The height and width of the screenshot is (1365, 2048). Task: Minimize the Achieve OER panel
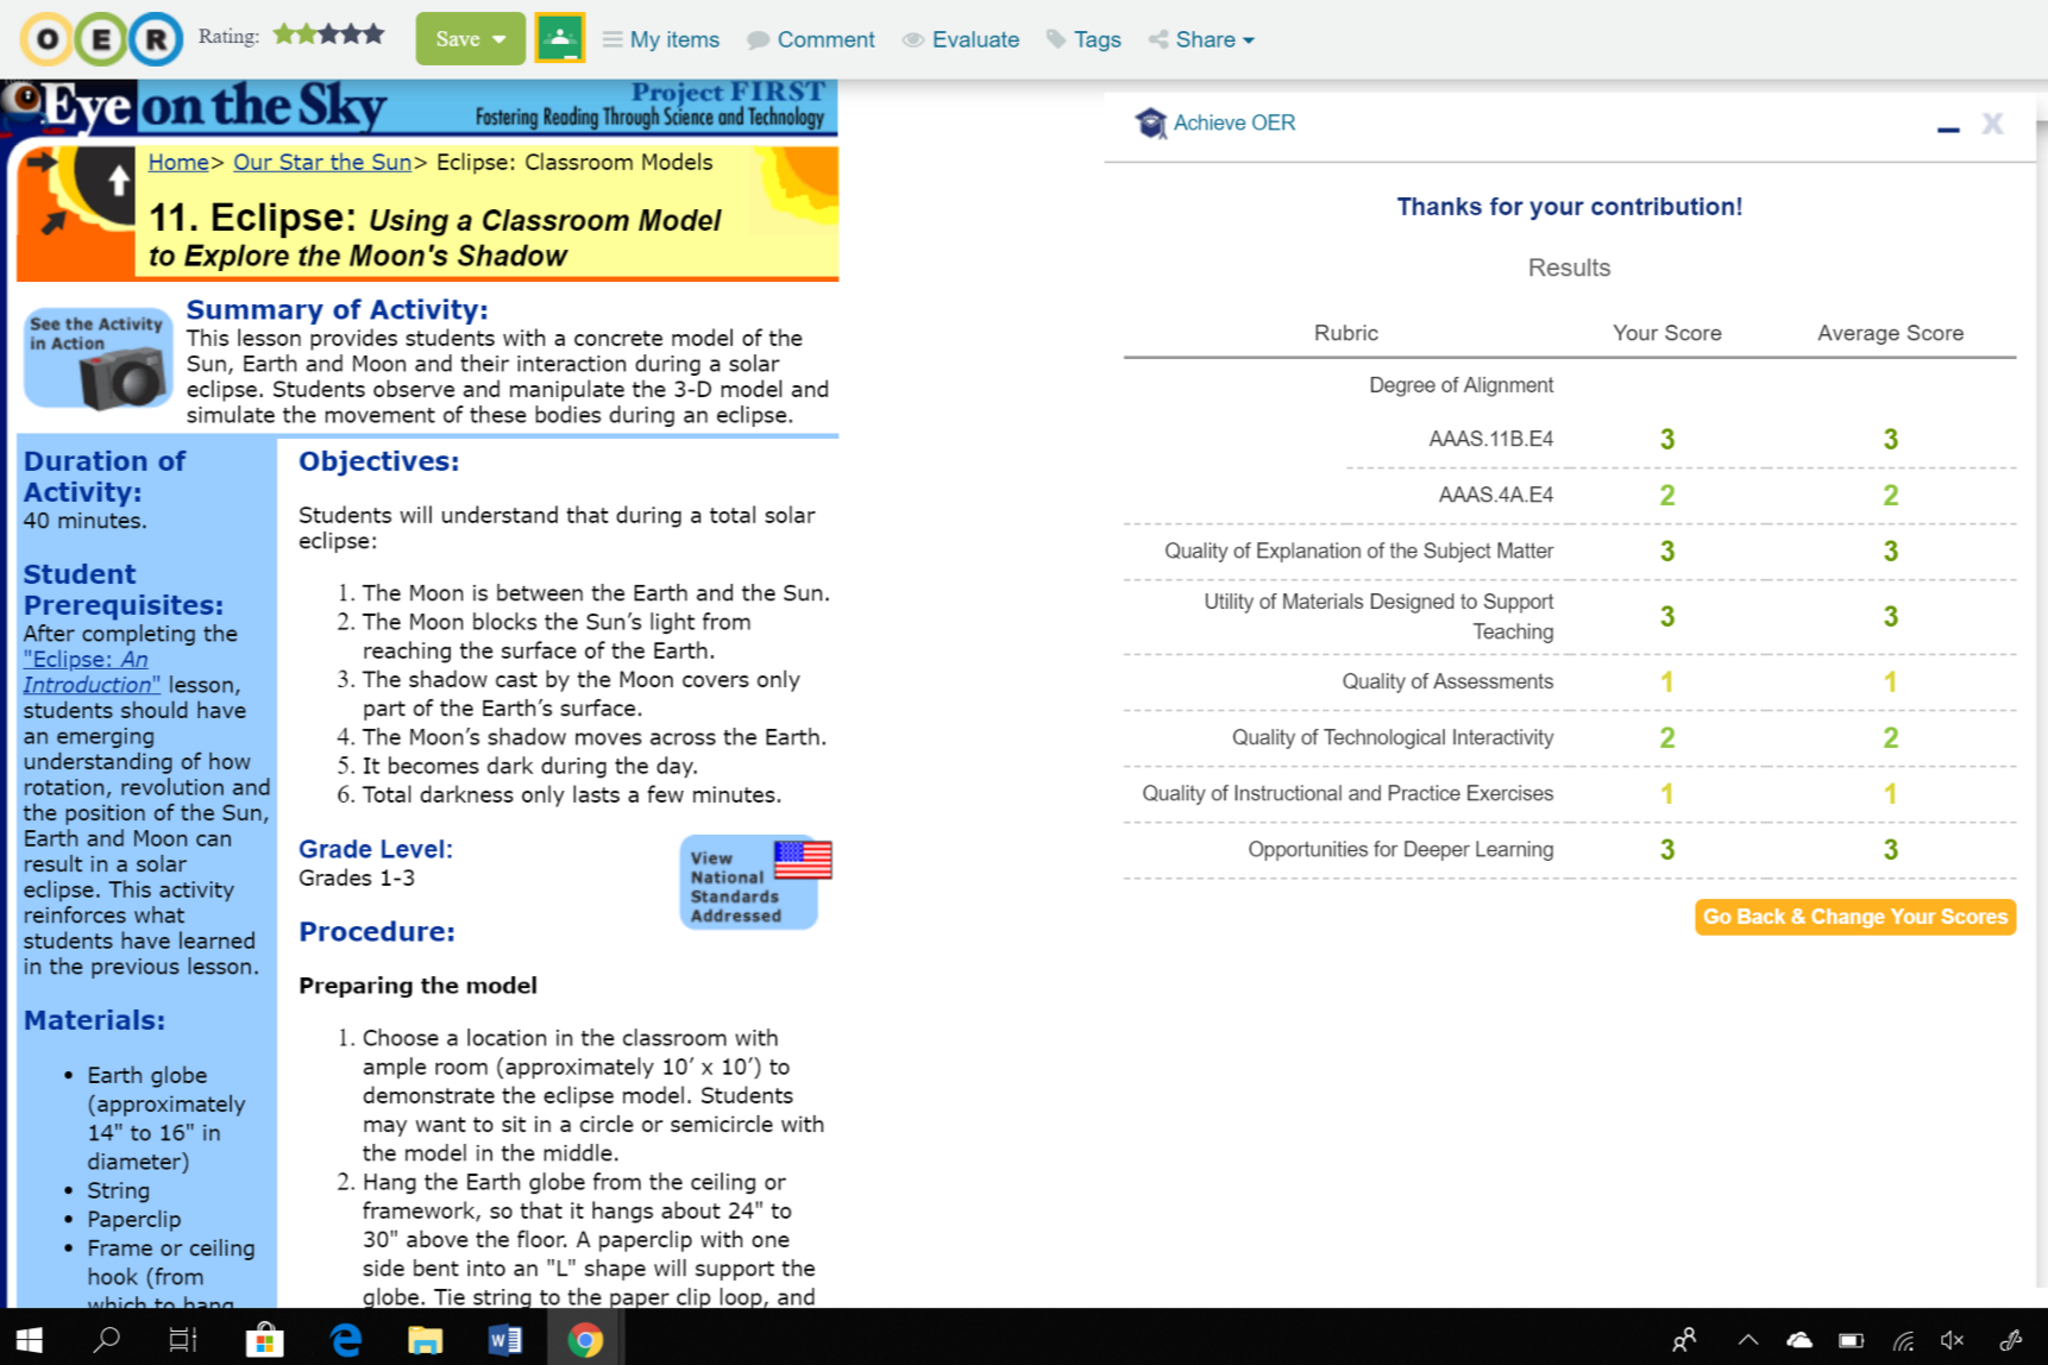click(1947, 127)
